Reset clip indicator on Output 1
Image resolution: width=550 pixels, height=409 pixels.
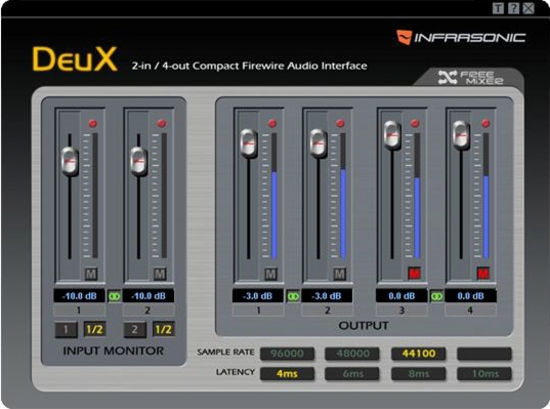click(x=272, y=123)
